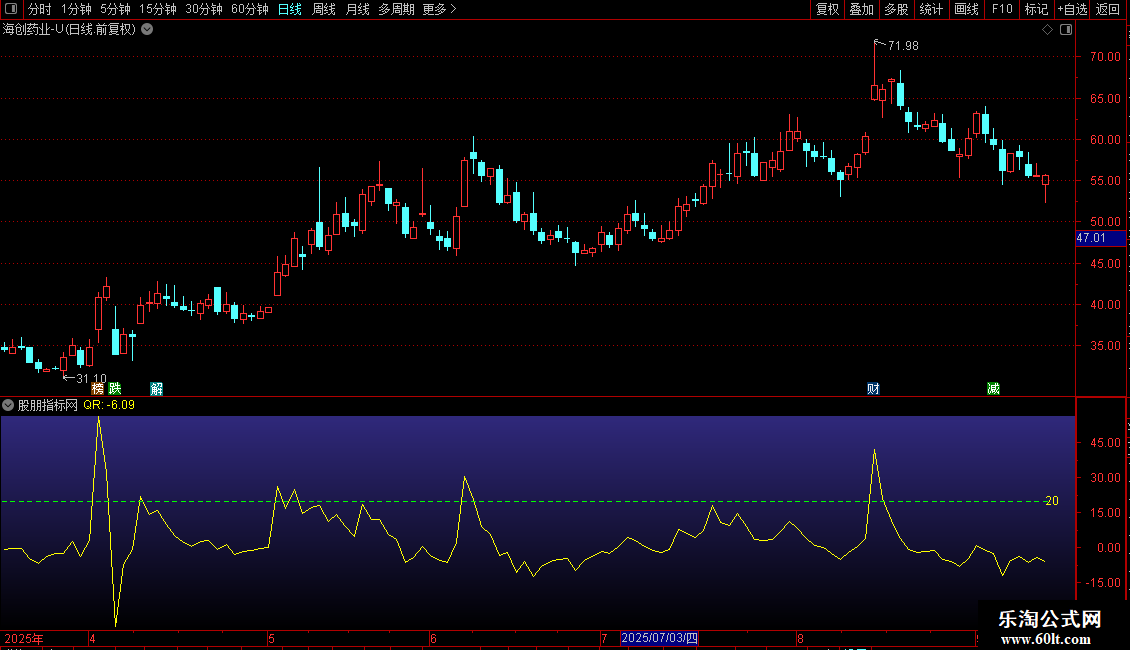Click the 20 reference line label

[x=1051, y=501]
